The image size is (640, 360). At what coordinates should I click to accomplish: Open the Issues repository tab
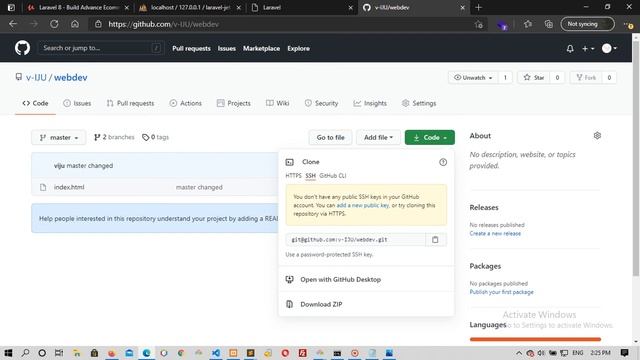tap(78, 103)
